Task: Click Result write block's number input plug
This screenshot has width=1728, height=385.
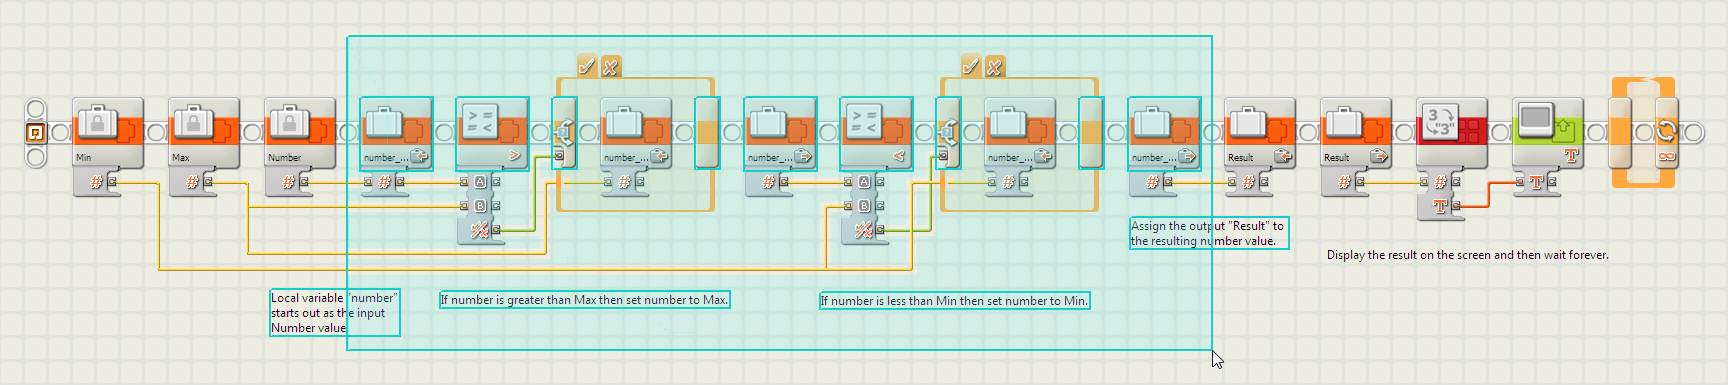Action: pyautogui.click(x=1232, y=182)
